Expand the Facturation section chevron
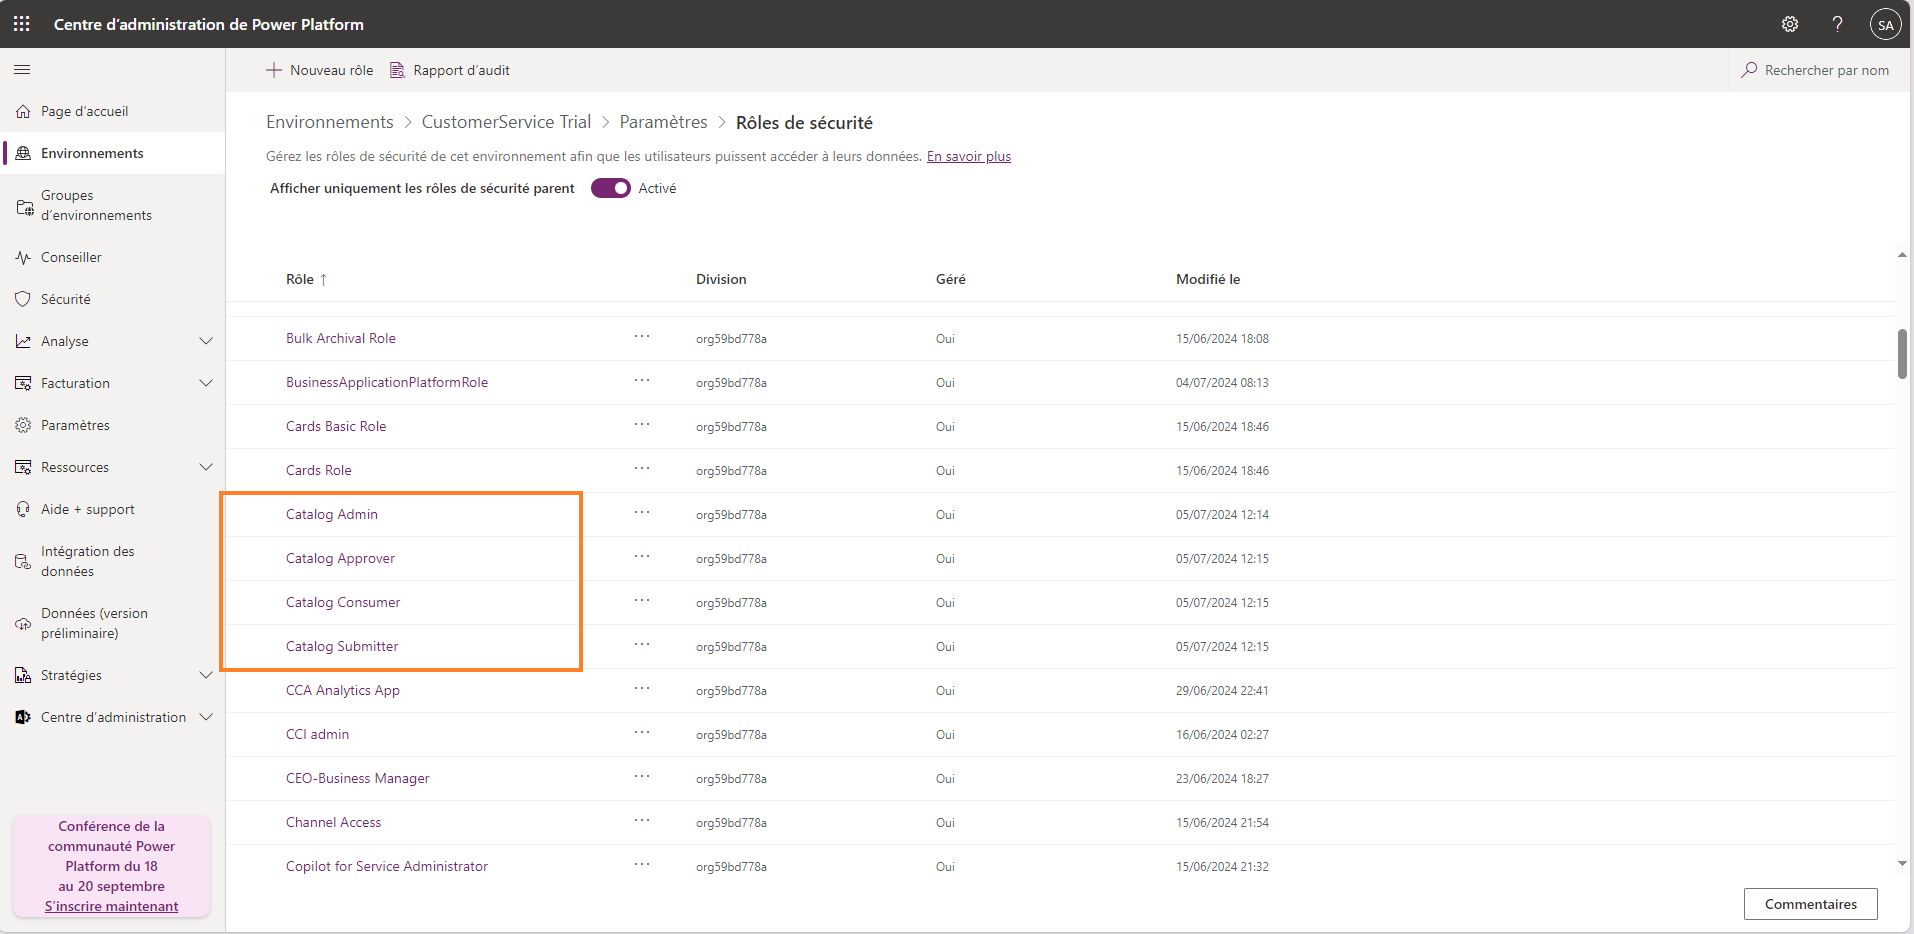Image resolution: width=1914 pixels, height=934 pixels. click(206, 384)
